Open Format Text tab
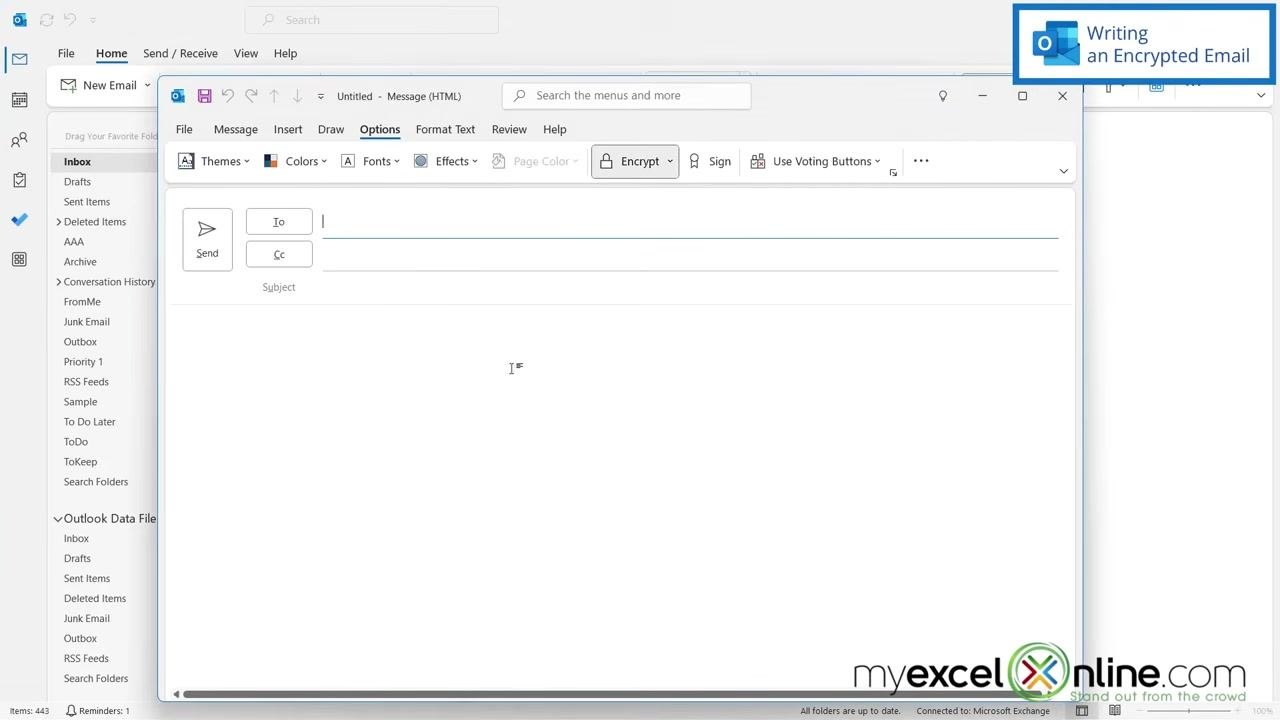The height and width of the screenshot is (720, 1280). (x=445, y=129)
